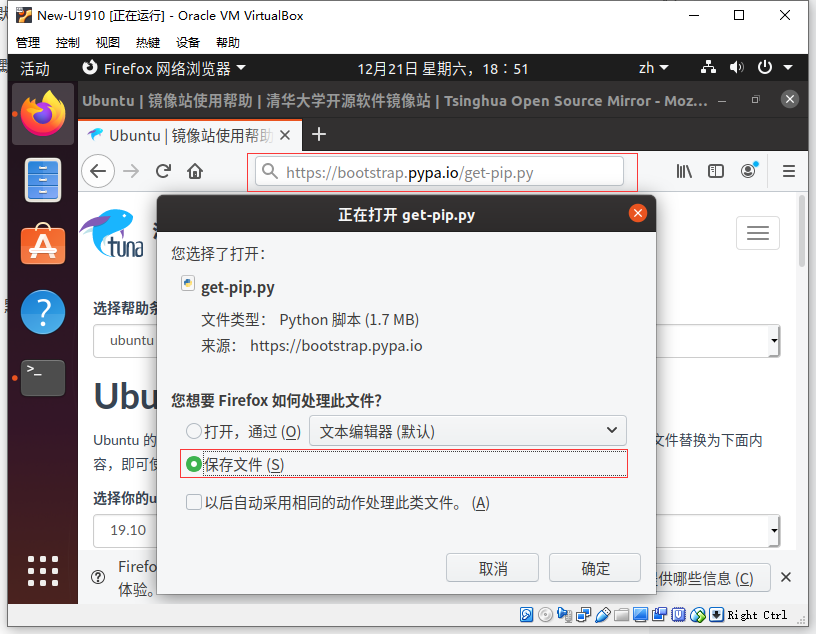Go back with the Firefox back arrow
The image size is (816, 634).
[98, 171]
